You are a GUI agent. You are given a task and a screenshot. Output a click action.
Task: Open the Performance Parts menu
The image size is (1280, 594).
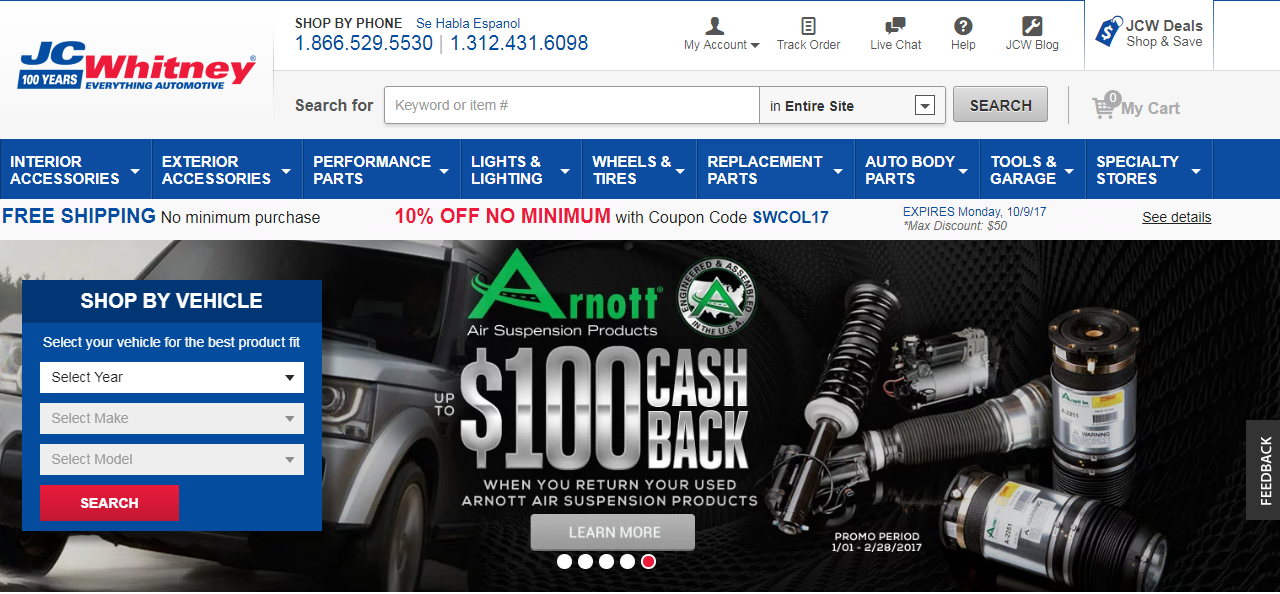click(381, 170)
